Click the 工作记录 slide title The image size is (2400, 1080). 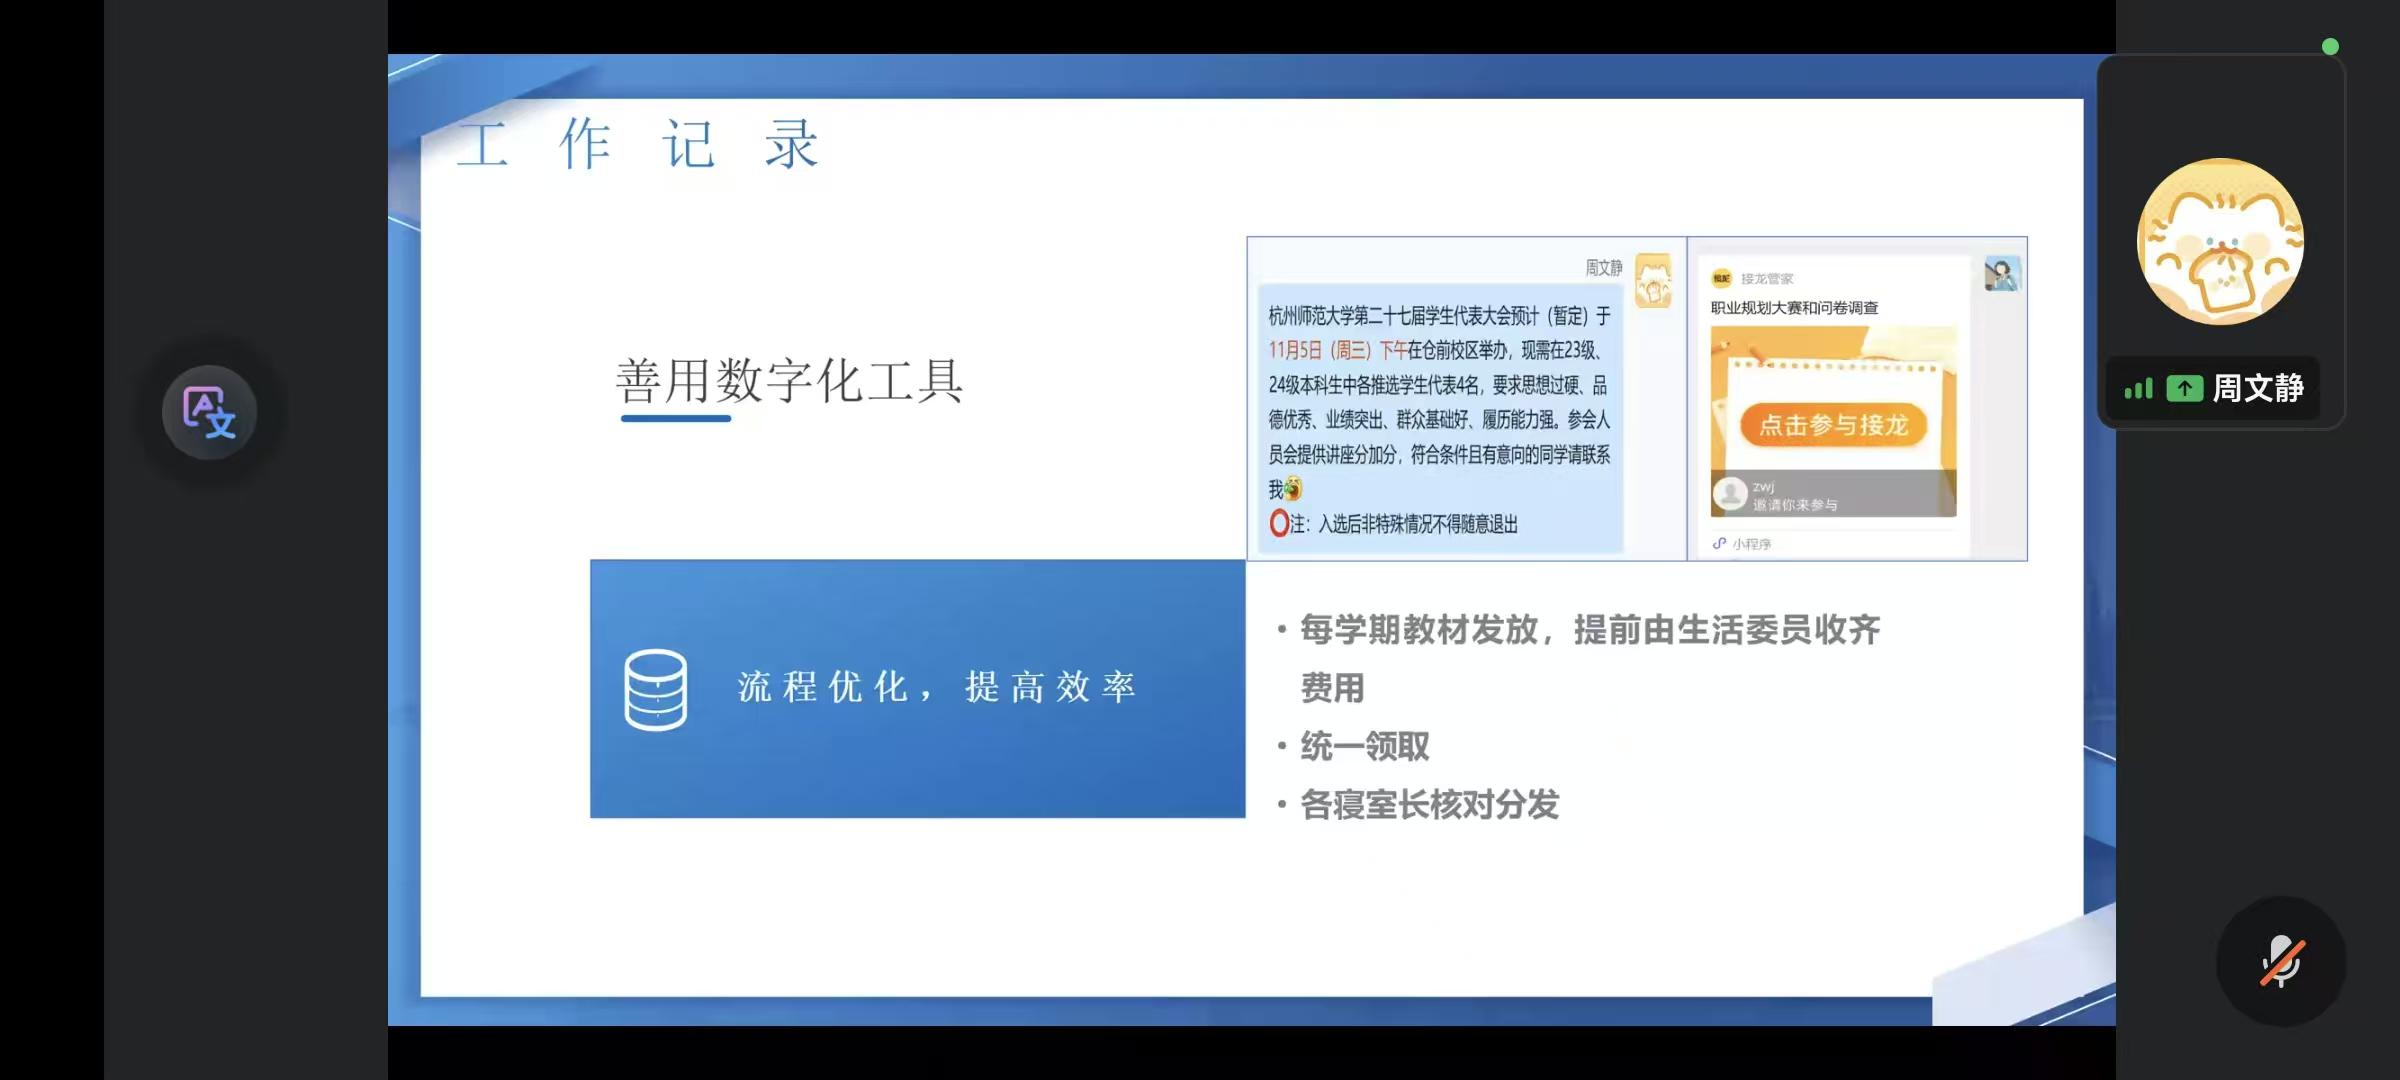(x=638, y=145)
